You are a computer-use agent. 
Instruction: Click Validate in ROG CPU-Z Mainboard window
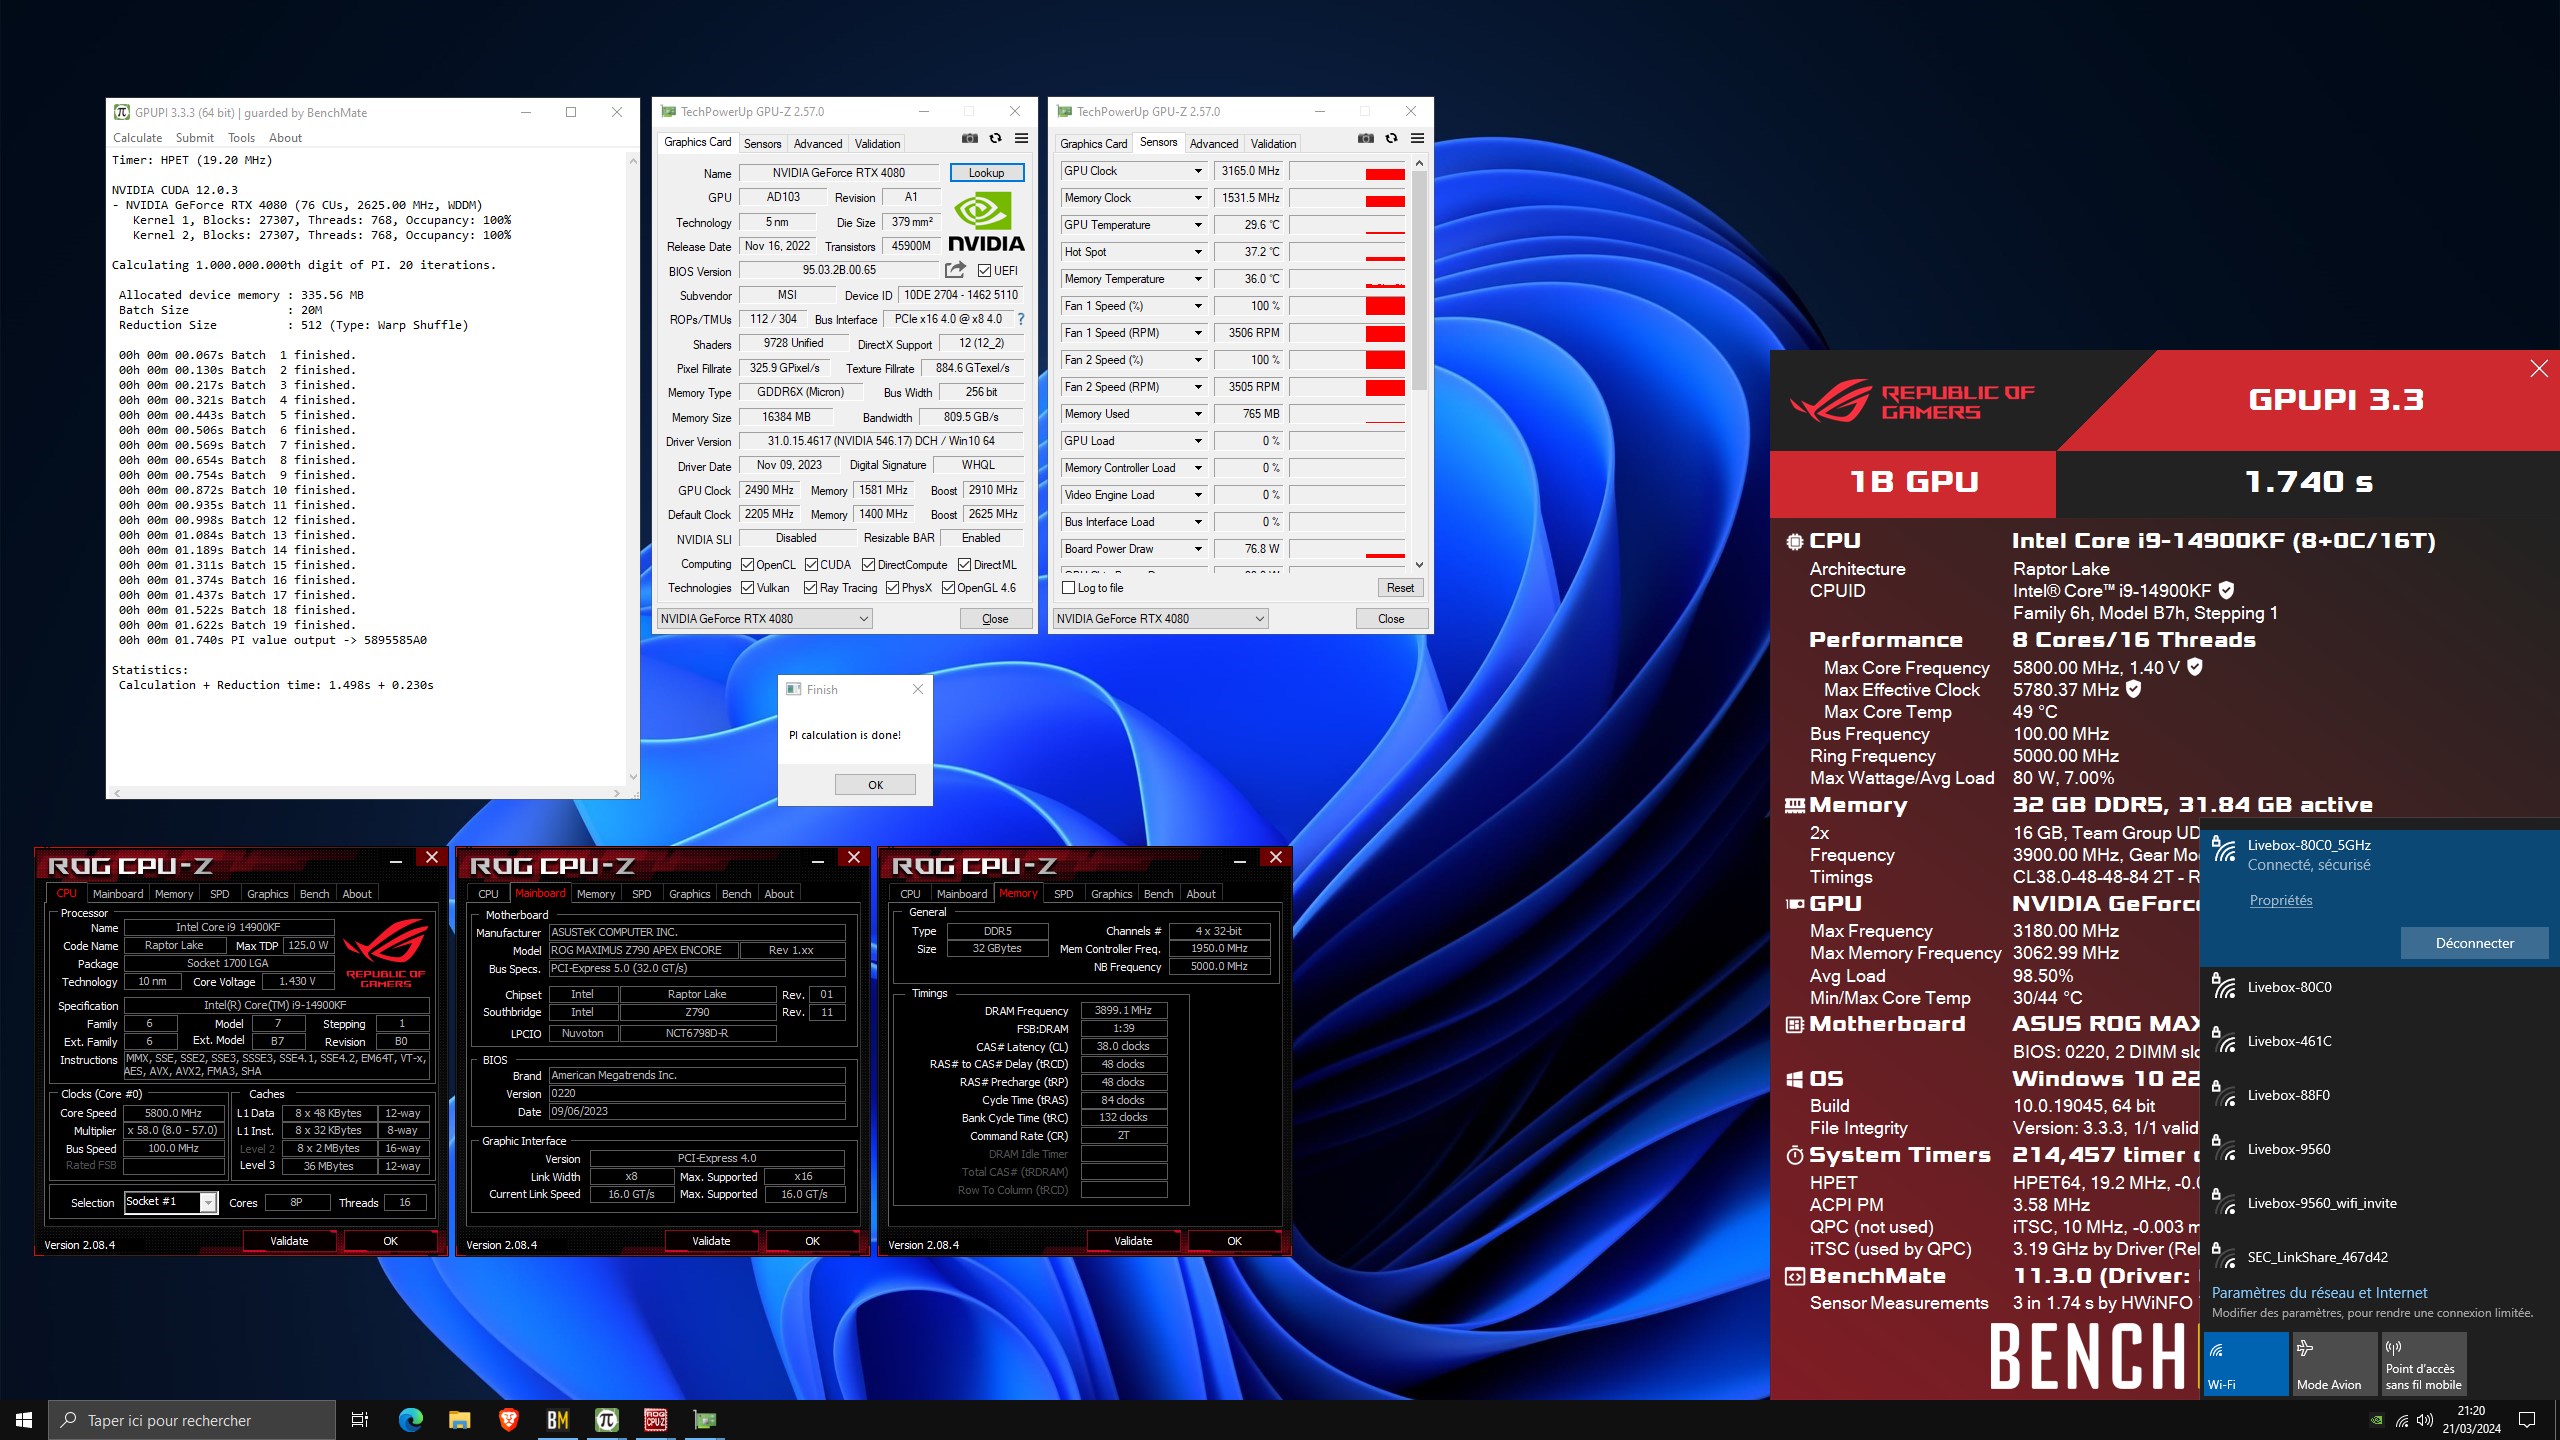click(x=711, y=1241)
